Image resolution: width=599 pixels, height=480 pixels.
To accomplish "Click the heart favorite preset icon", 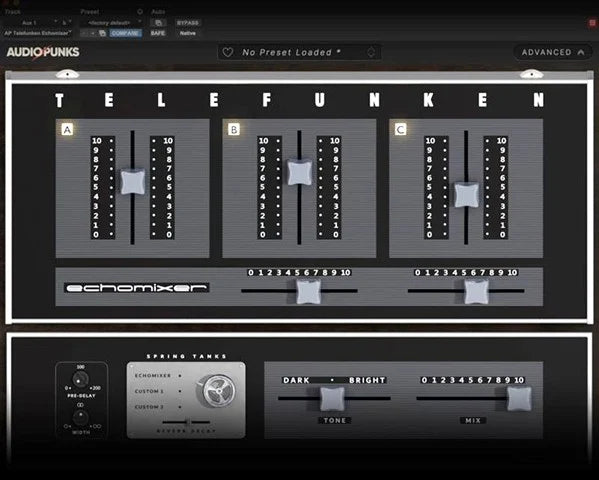I will point(228,52).
